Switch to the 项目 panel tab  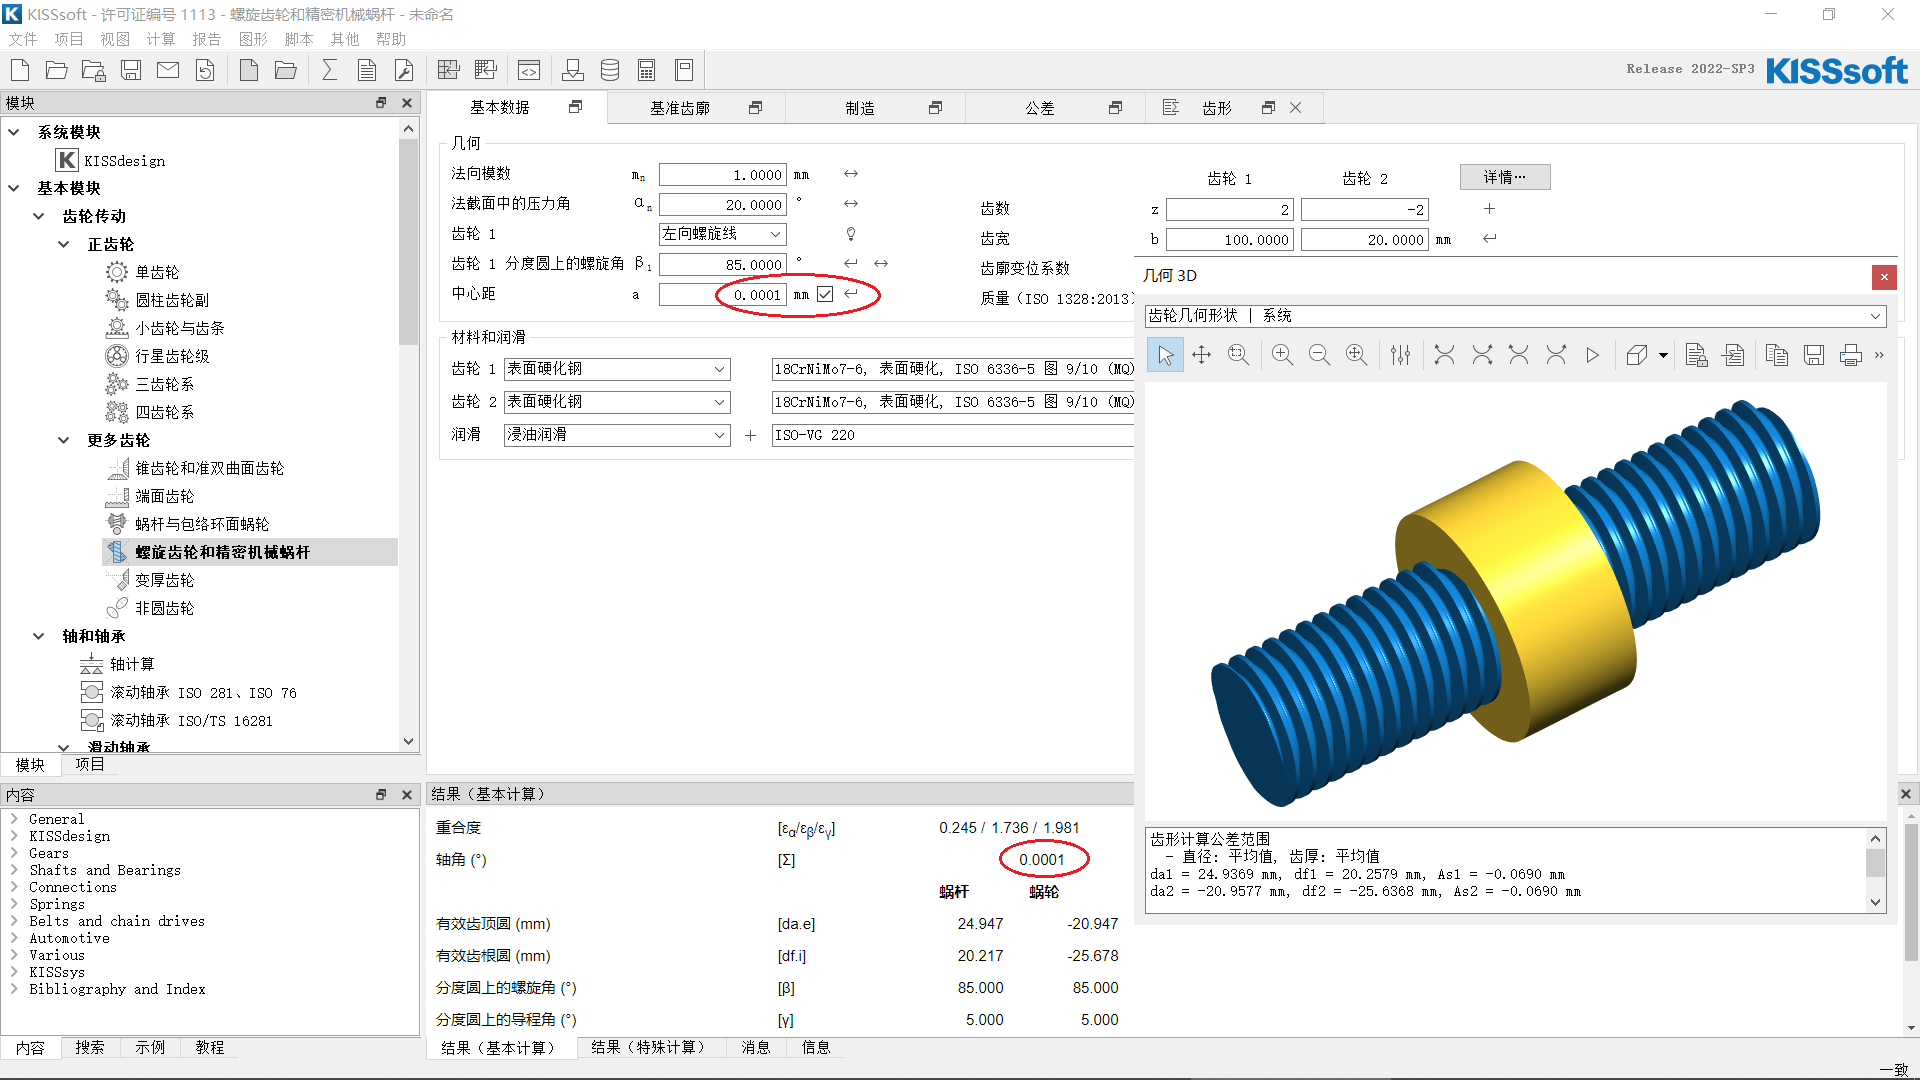coord(90,765)
